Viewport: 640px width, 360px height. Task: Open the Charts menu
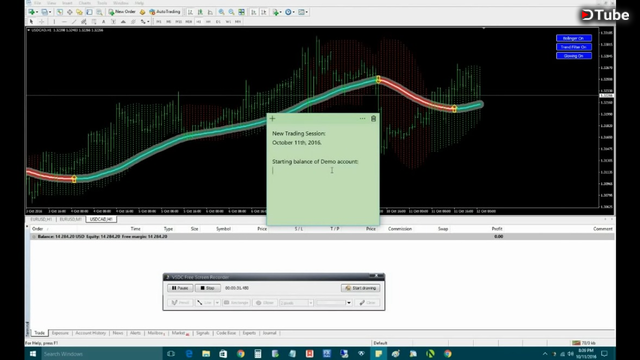(x=84, y=3)
